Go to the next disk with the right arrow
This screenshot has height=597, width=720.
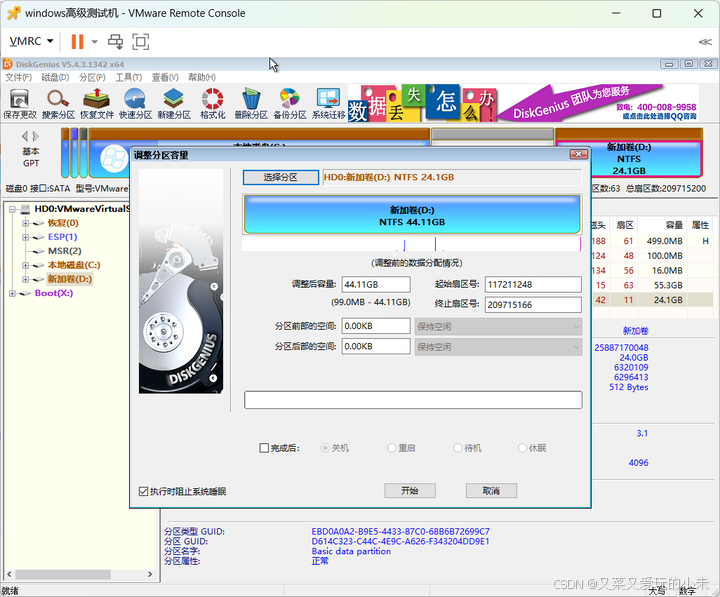pos(36,136)
